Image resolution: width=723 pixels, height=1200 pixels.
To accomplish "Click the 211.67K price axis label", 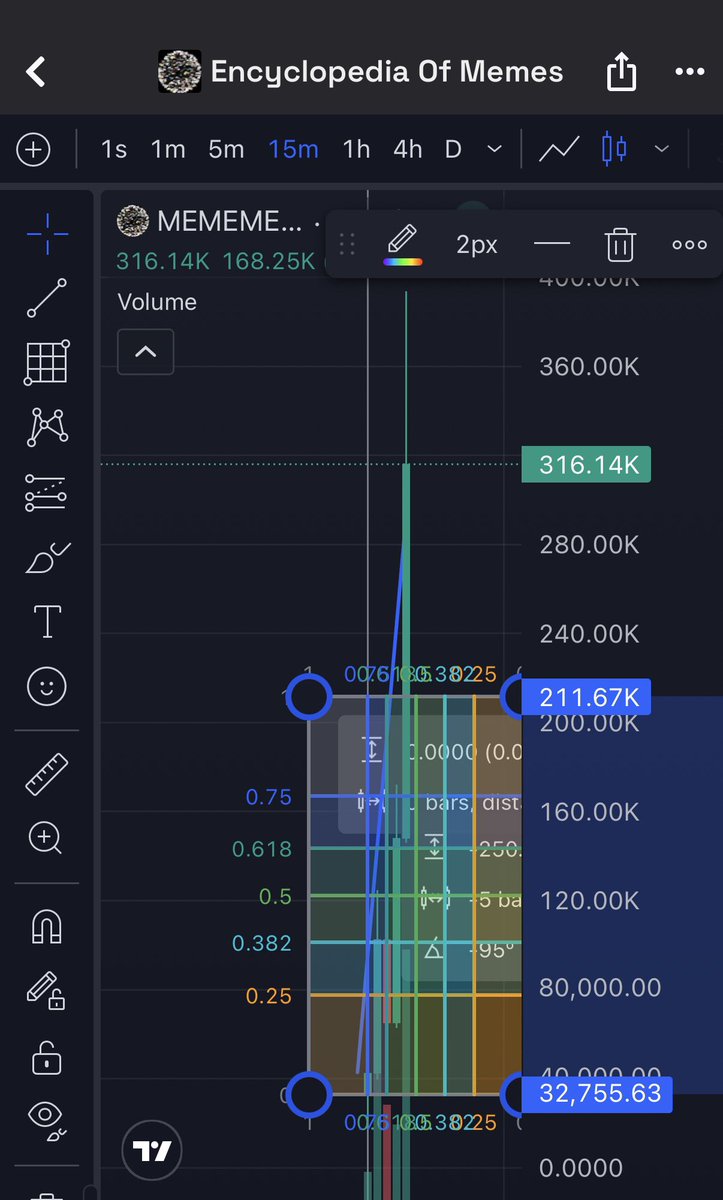I will [587, 696].
